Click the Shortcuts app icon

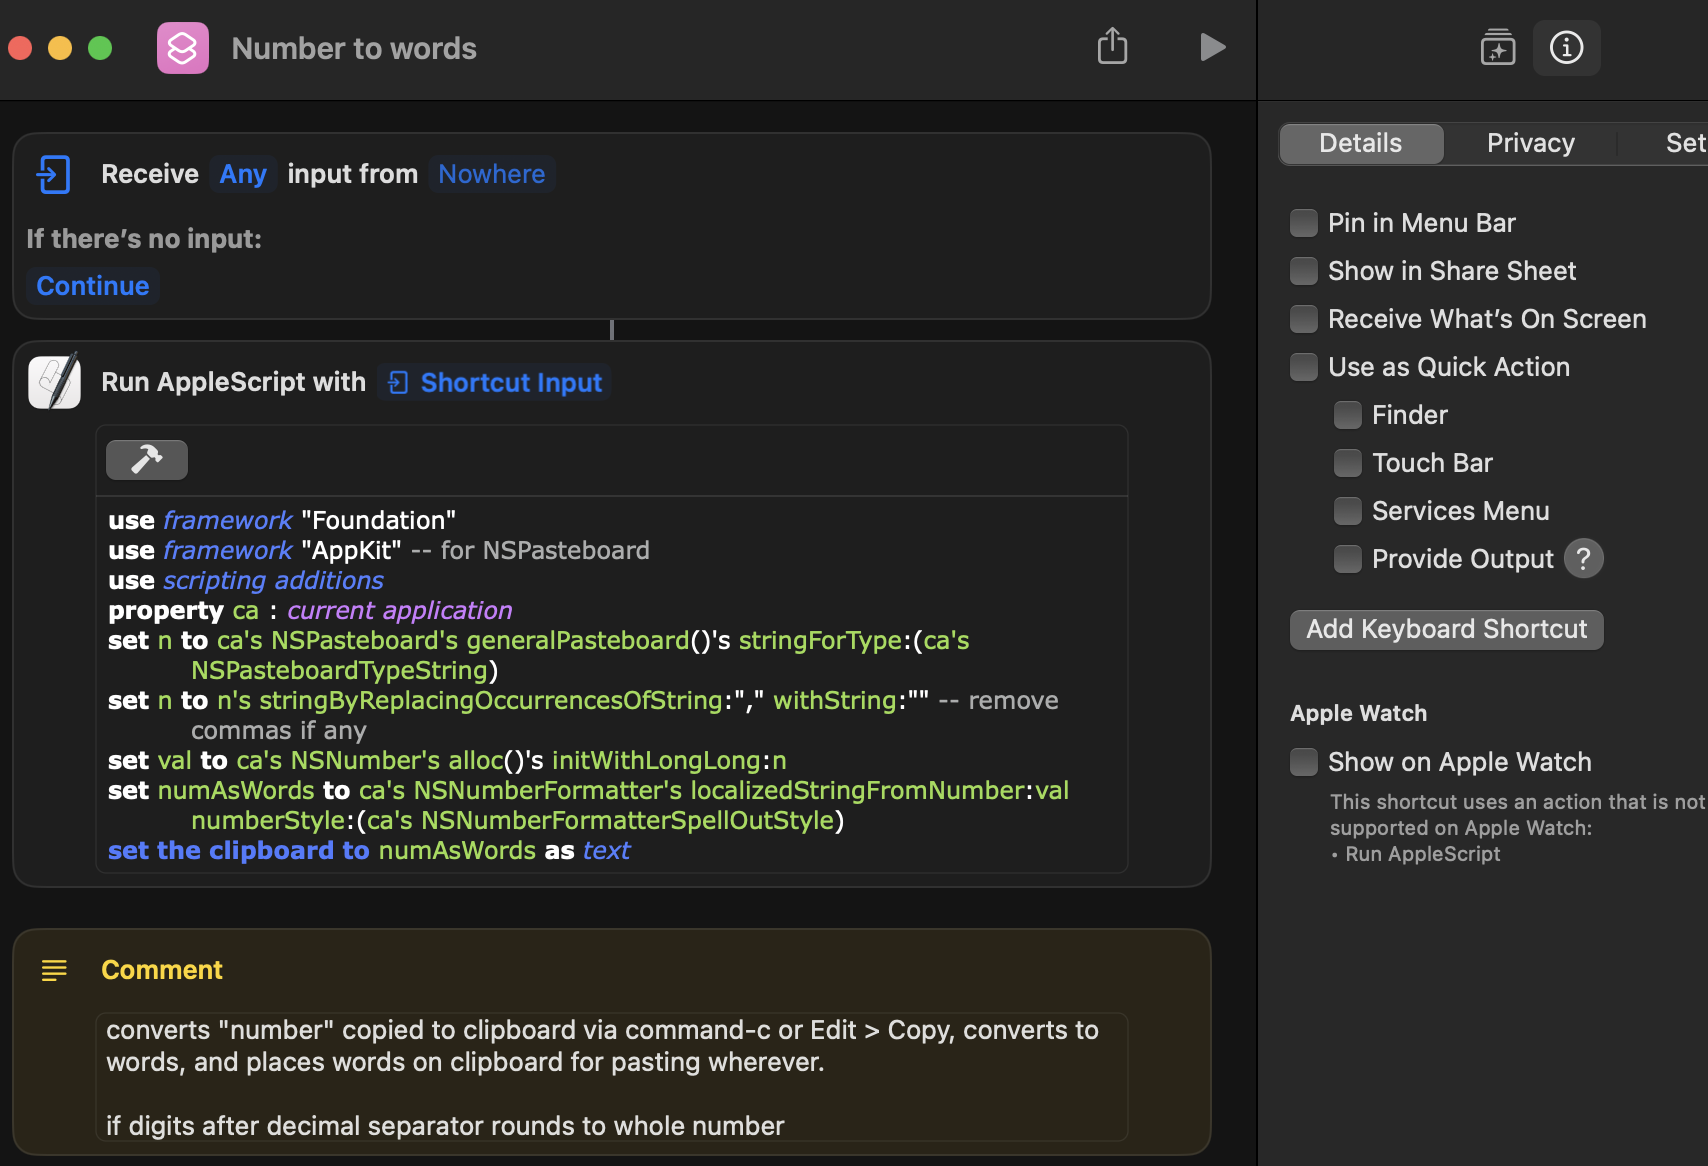pyautogui.click(x=183, y=48)
